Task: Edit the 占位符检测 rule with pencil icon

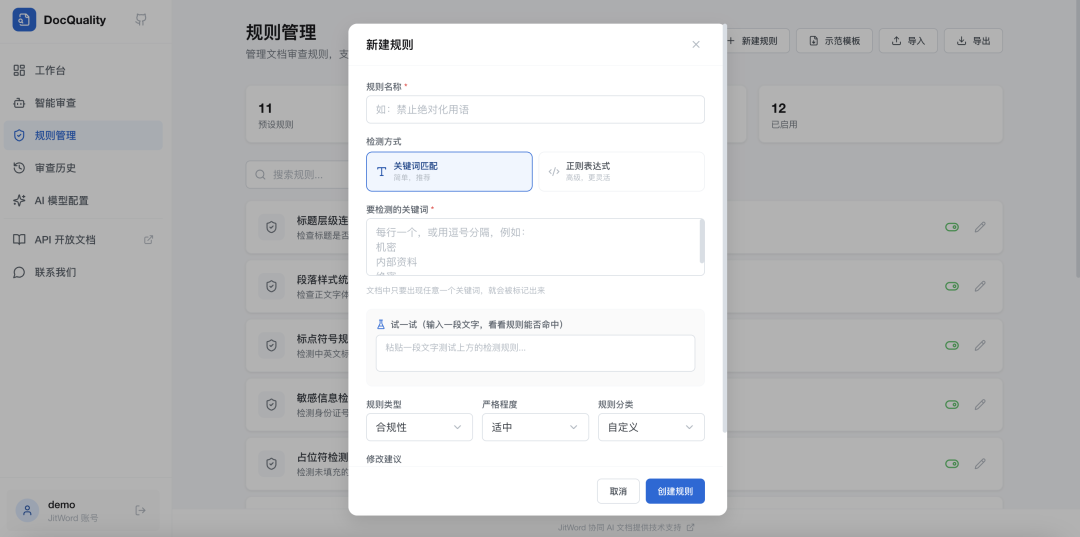Action: [x=980, y=464]
